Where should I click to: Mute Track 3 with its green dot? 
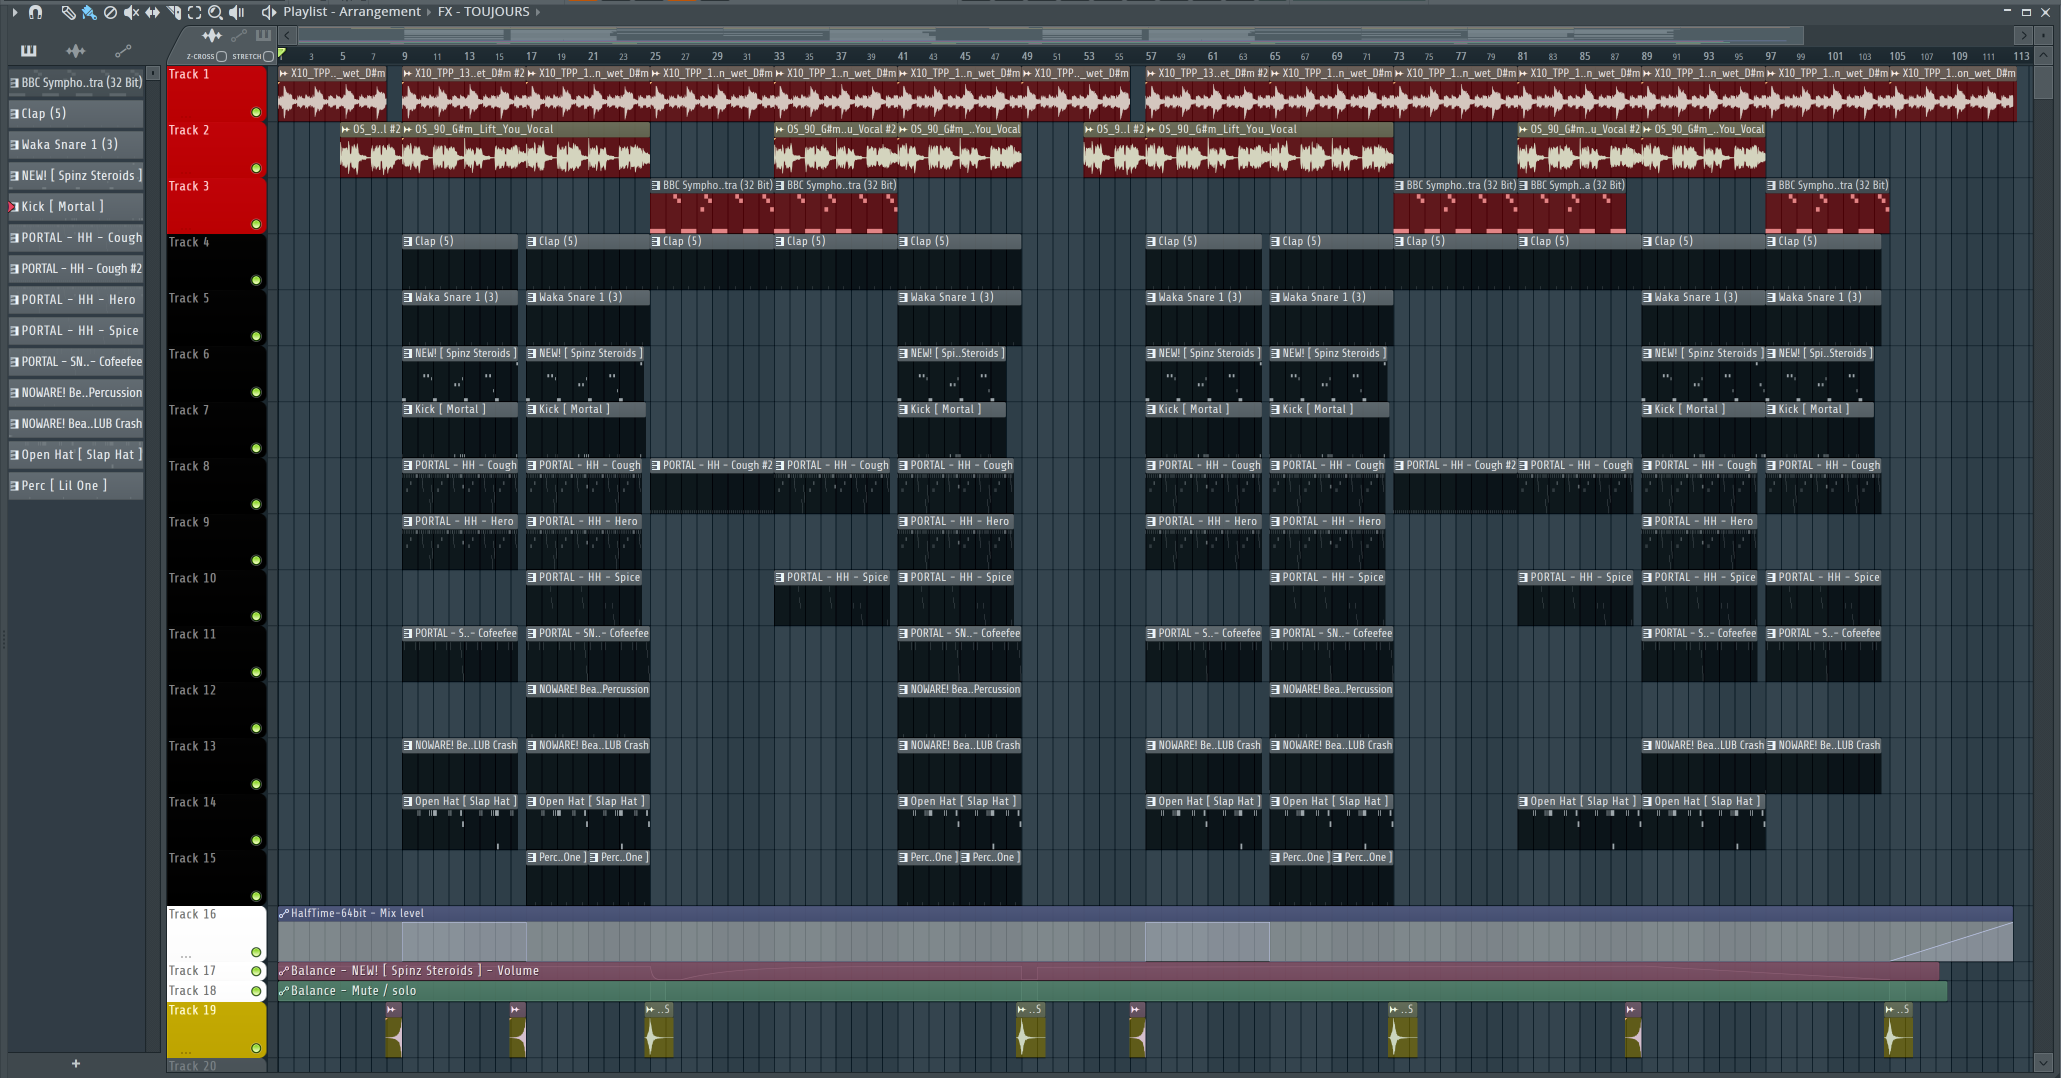256,224
